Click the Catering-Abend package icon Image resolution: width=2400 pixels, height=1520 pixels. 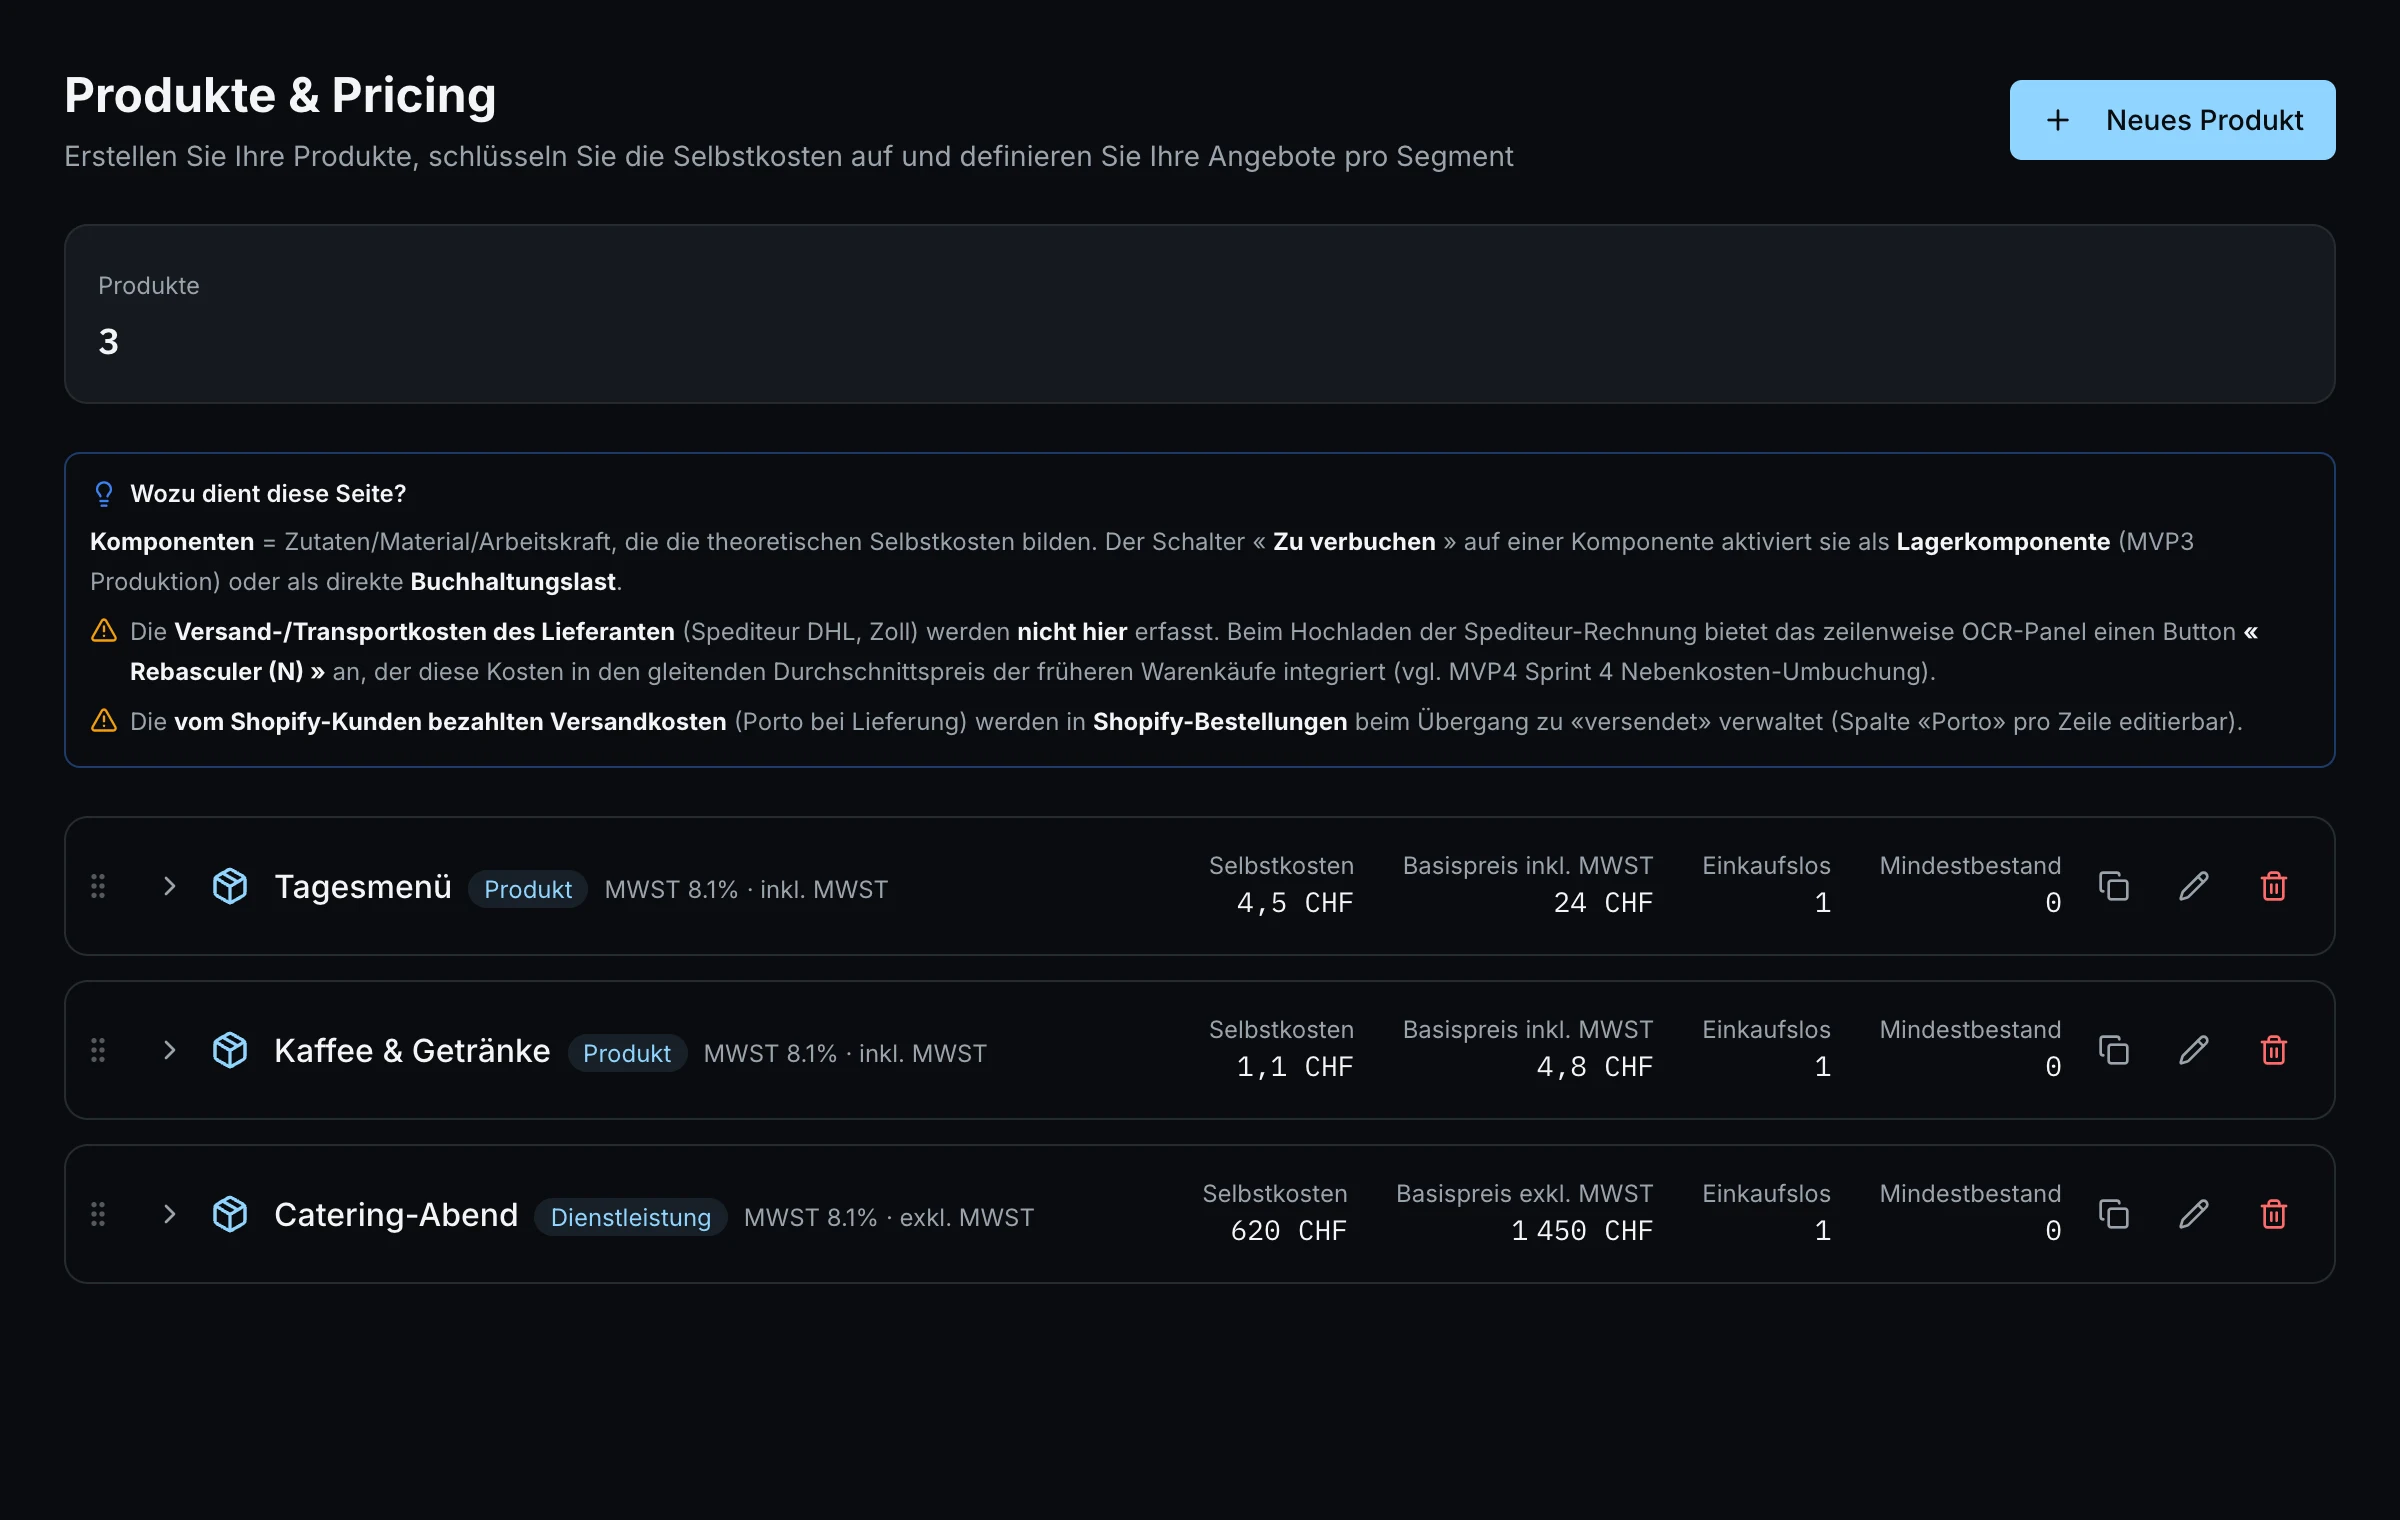coord(230,1214)
